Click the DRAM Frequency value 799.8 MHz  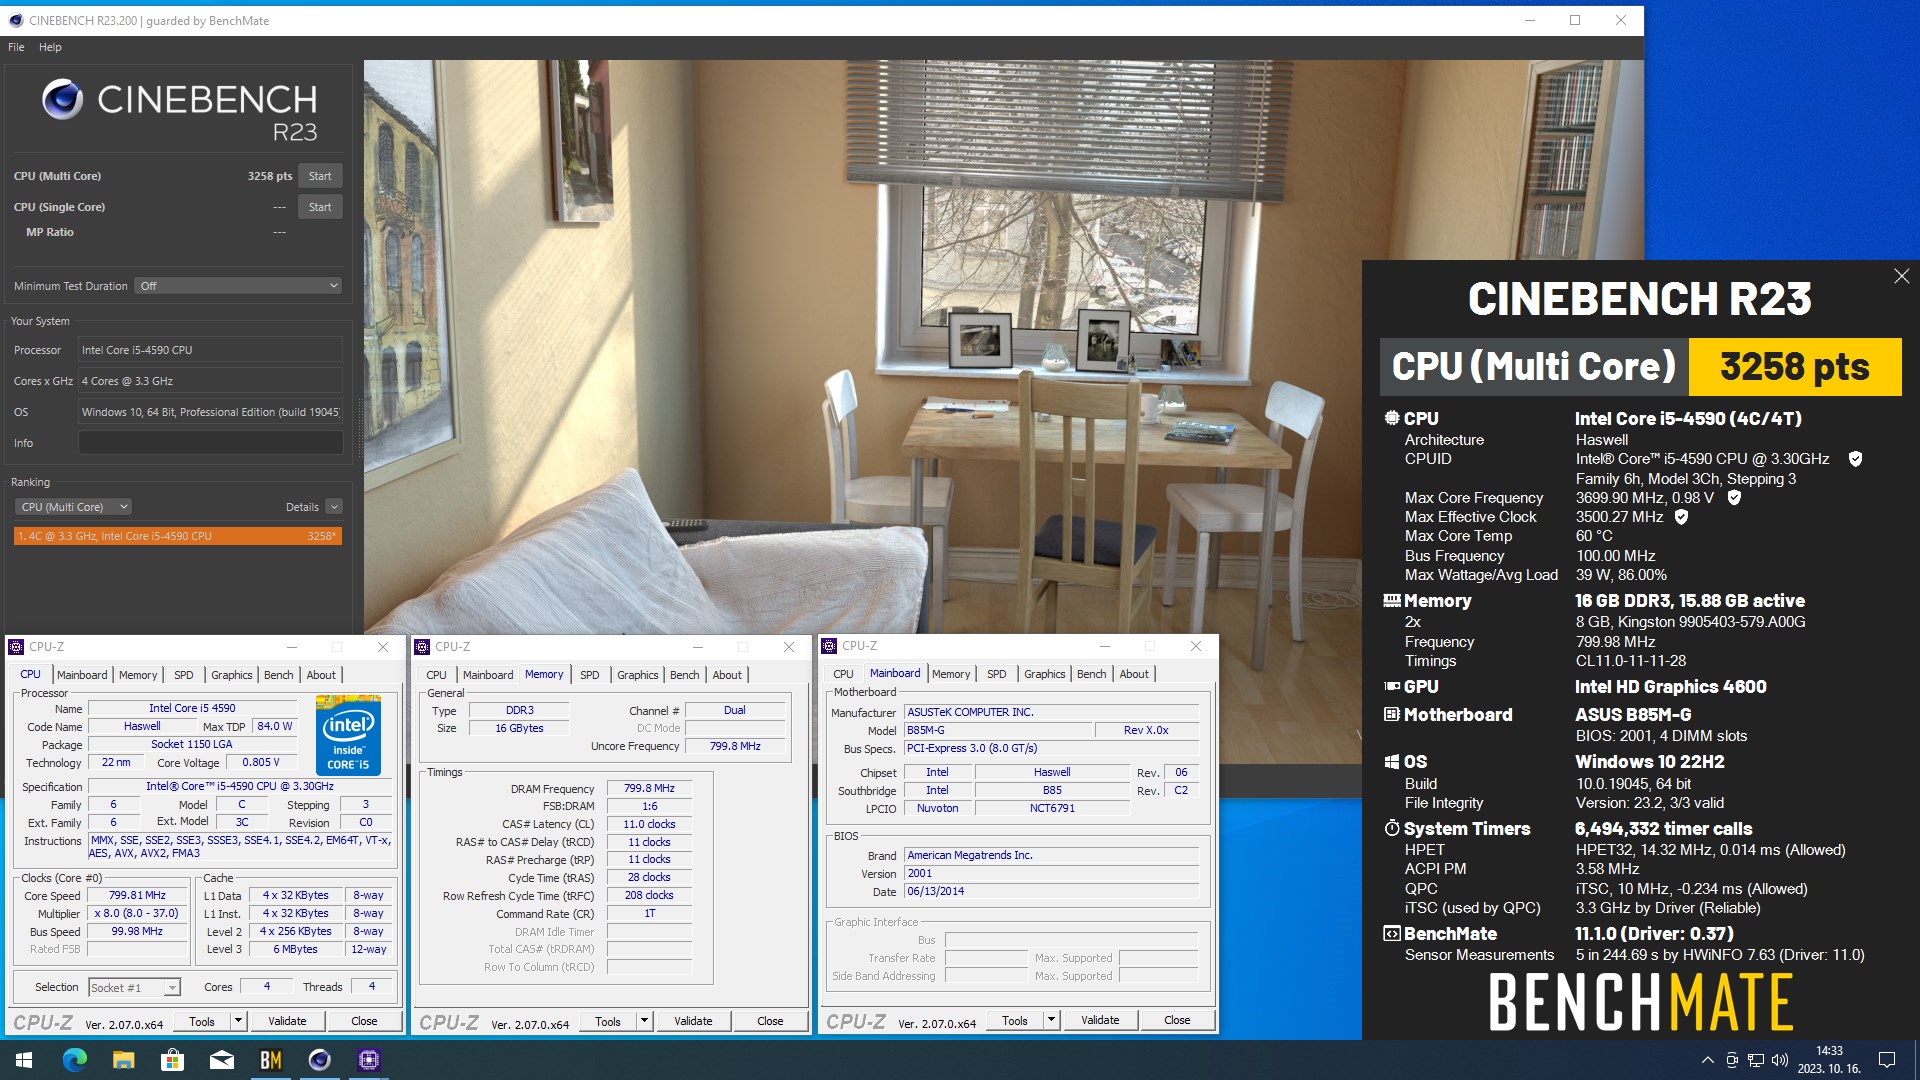click(649, 789)
